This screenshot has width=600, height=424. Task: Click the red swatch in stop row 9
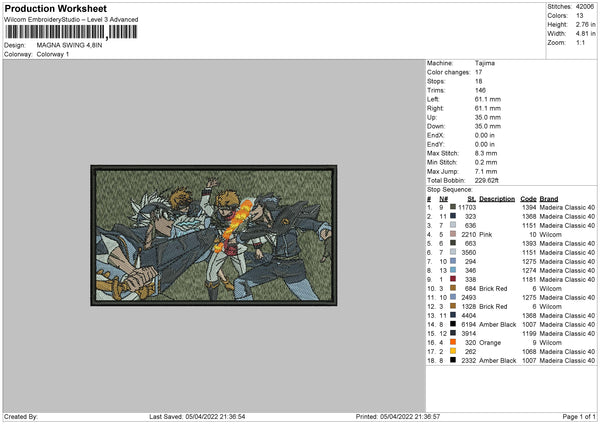click(453, 279)
